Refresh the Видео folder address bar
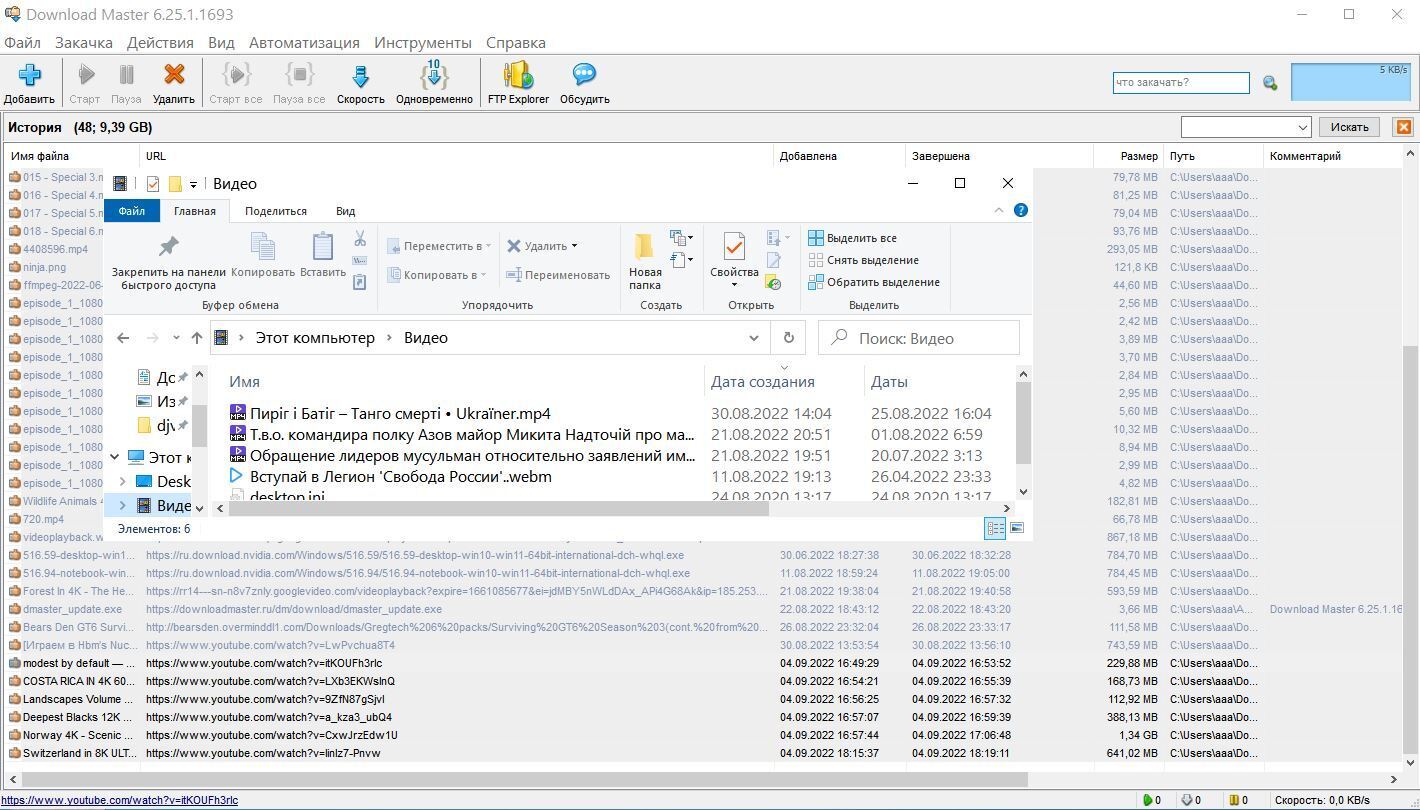Screen dimensions: 1420x810 click(789, 338)
